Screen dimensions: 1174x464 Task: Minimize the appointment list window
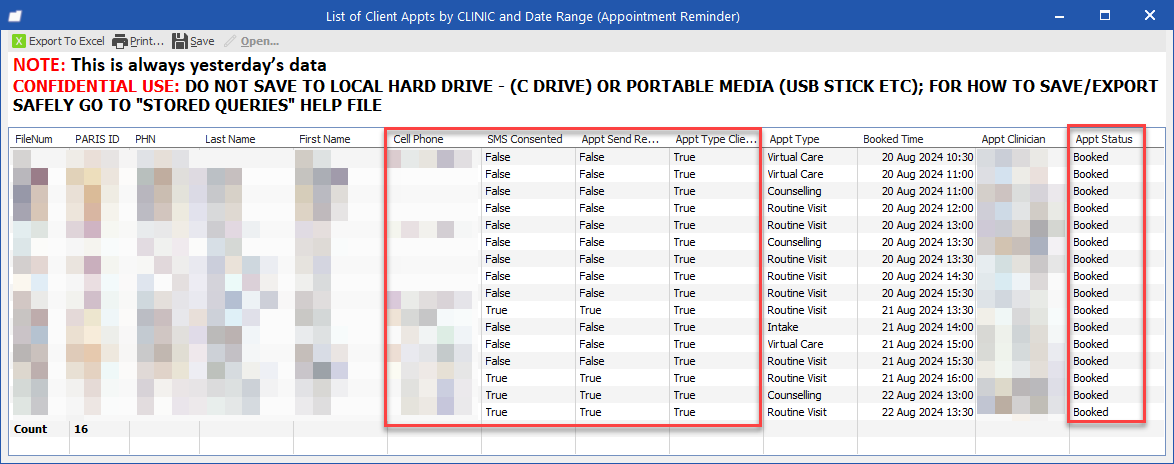tap(1058, 15)
